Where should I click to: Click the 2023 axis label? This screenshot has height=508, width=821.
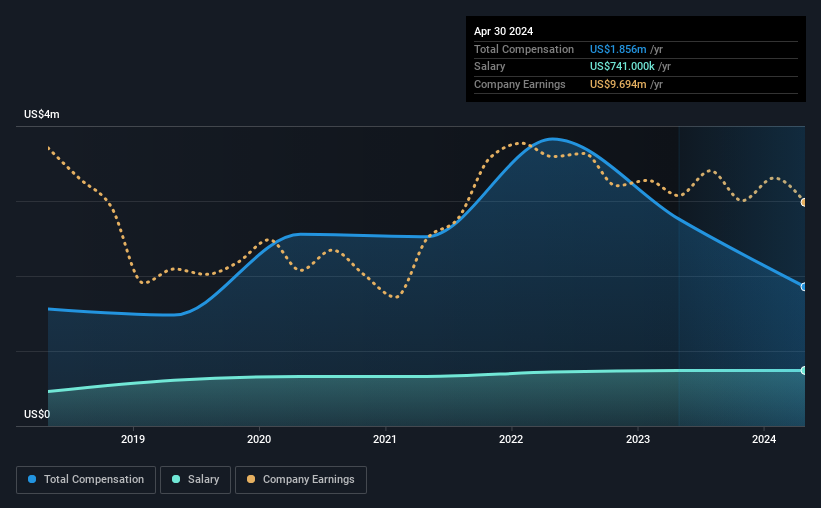point(638,439)
